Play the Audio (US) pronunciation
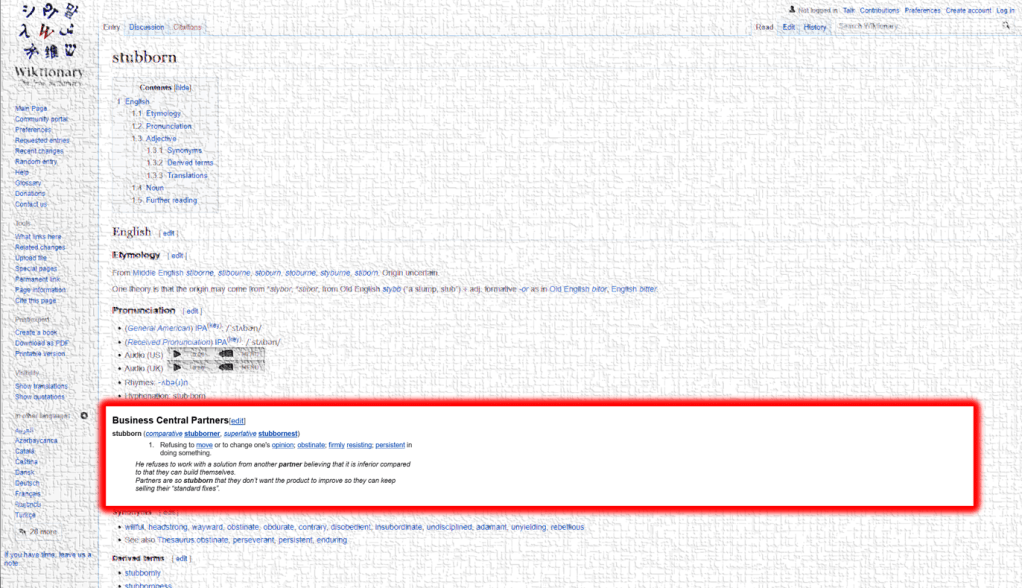 click(x=178, y=354)
